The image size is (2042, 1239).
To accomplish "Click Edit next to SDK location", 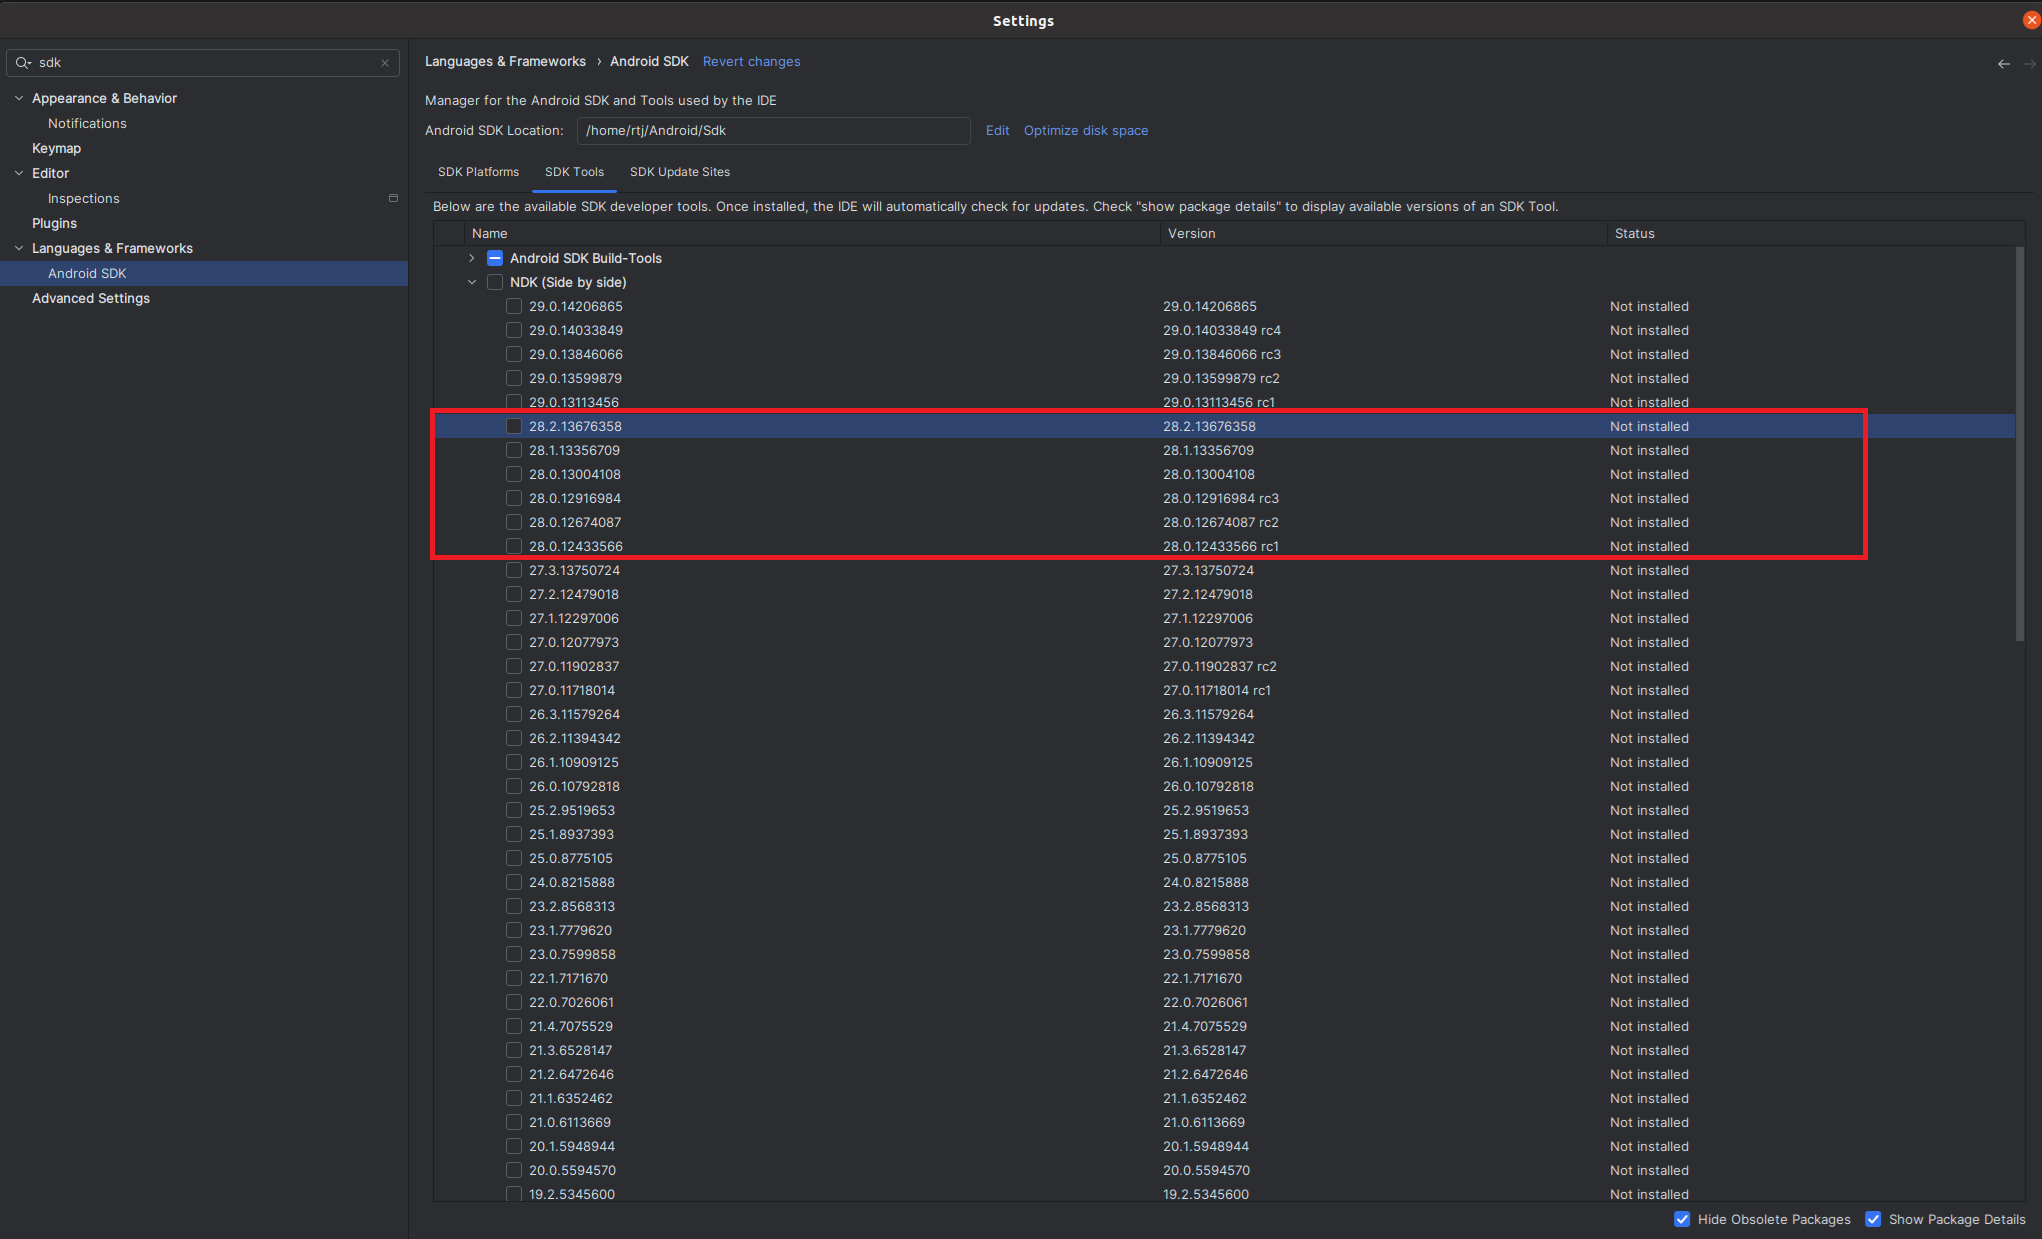I will coord(997,131).
